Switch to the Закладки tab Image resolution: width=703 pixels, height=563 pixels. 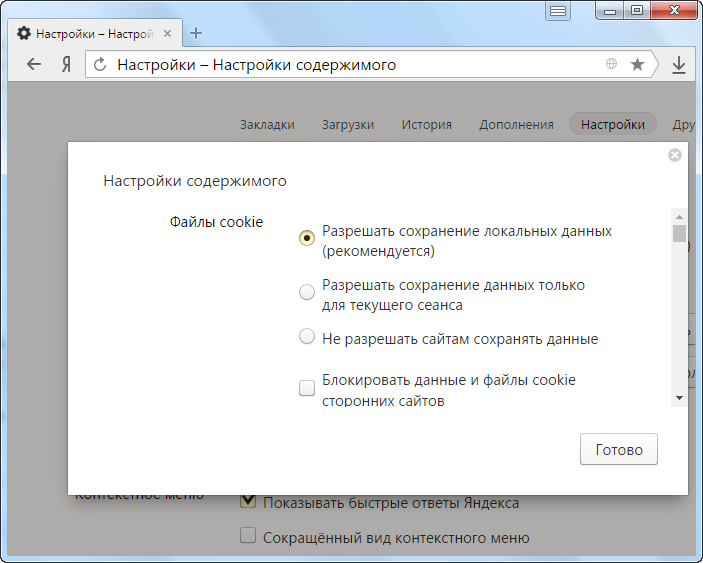coord(267,124)
